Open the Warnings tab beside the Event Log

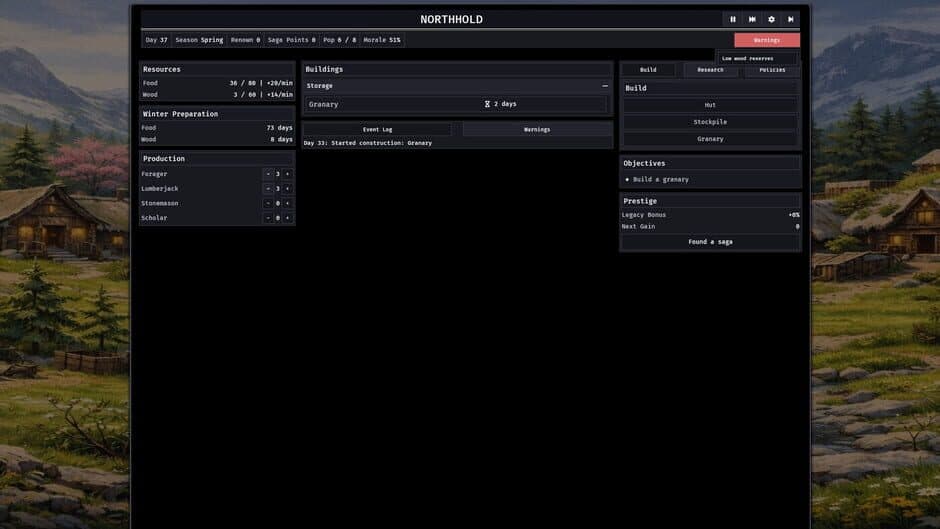pyautogui.click(x=537, y=130)
